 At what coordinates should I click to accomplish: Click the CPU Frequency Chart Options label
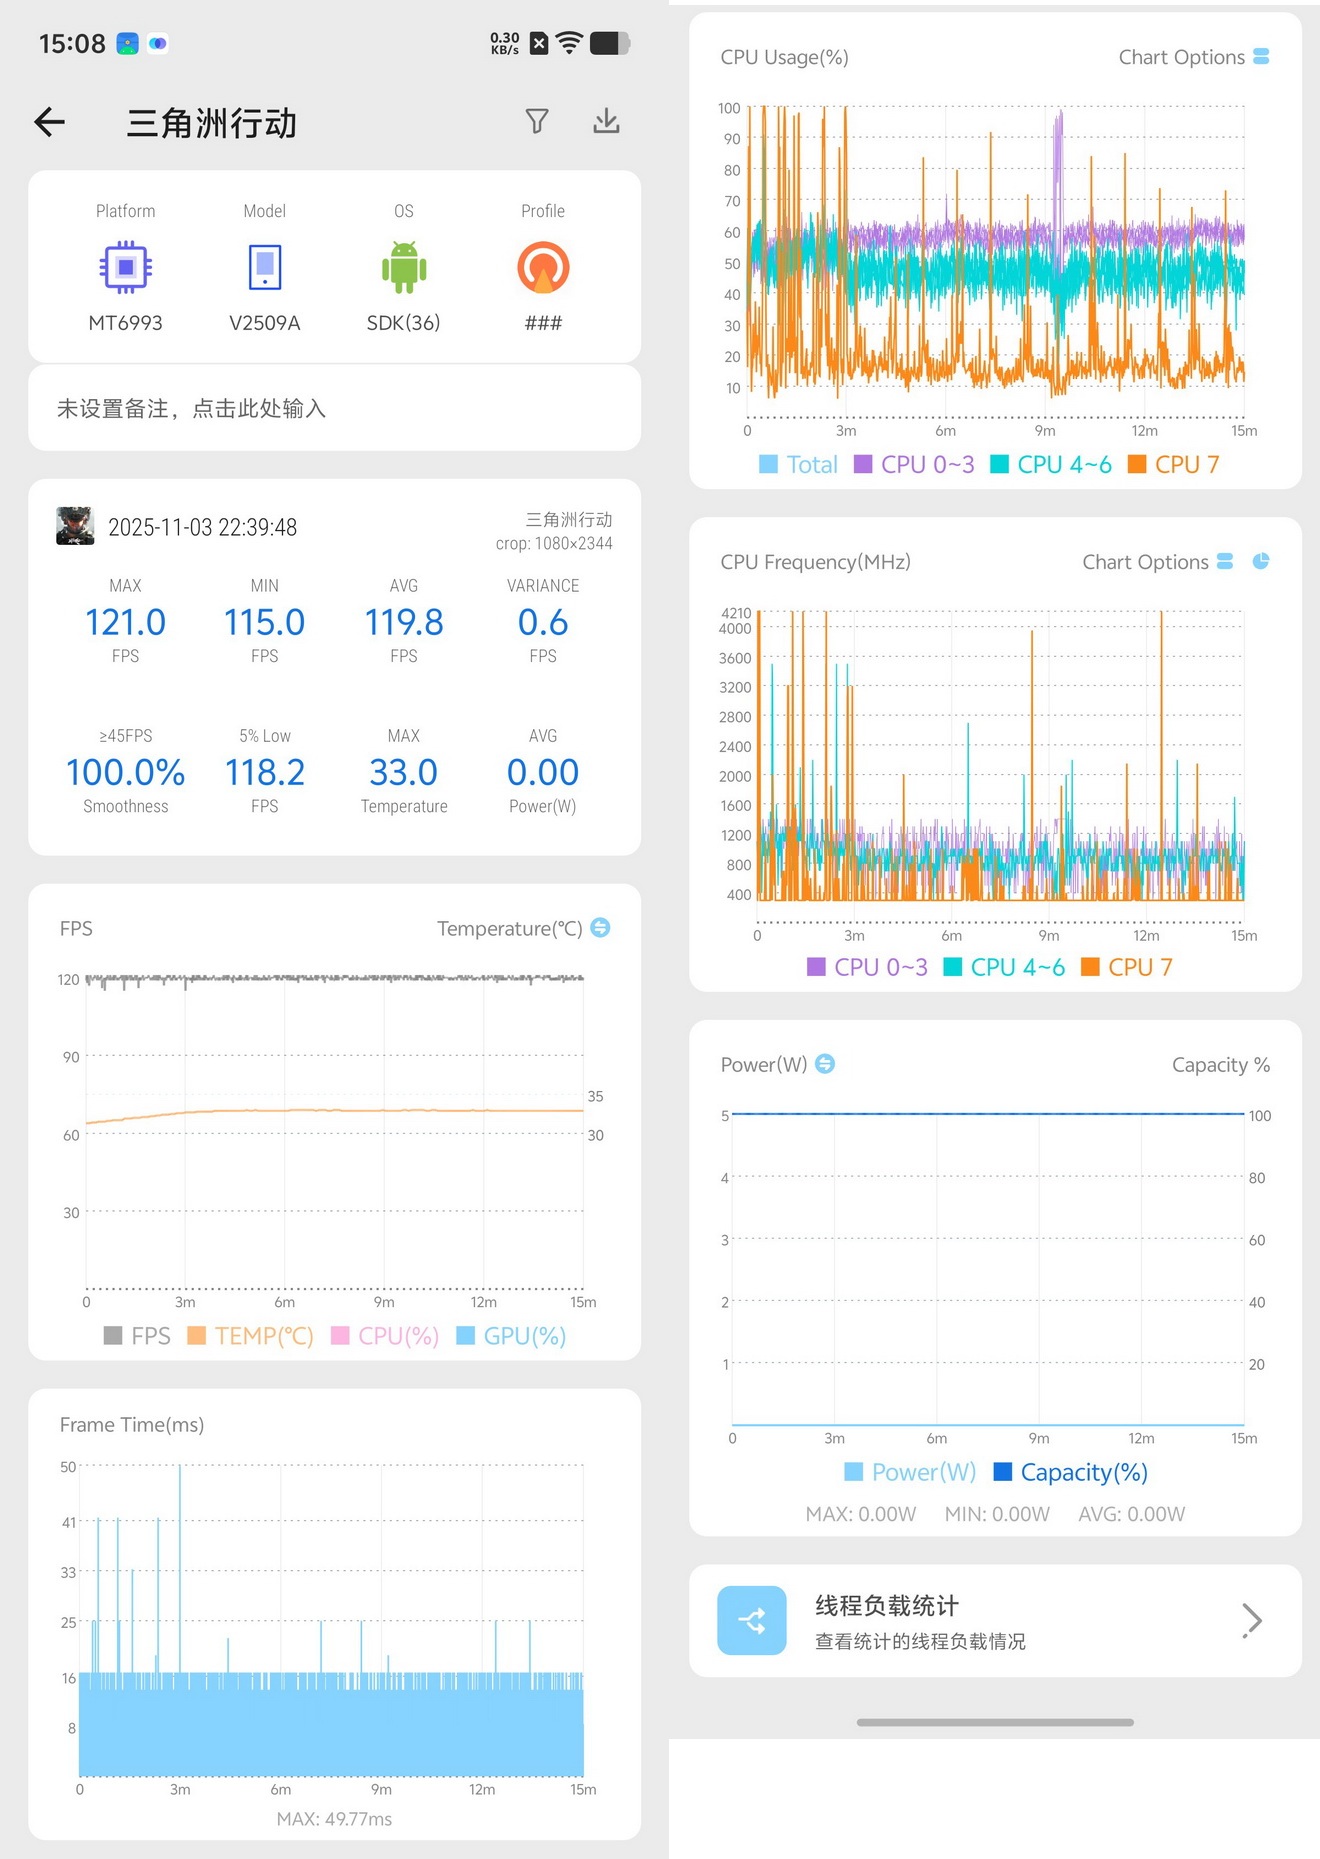(1145, 562)
